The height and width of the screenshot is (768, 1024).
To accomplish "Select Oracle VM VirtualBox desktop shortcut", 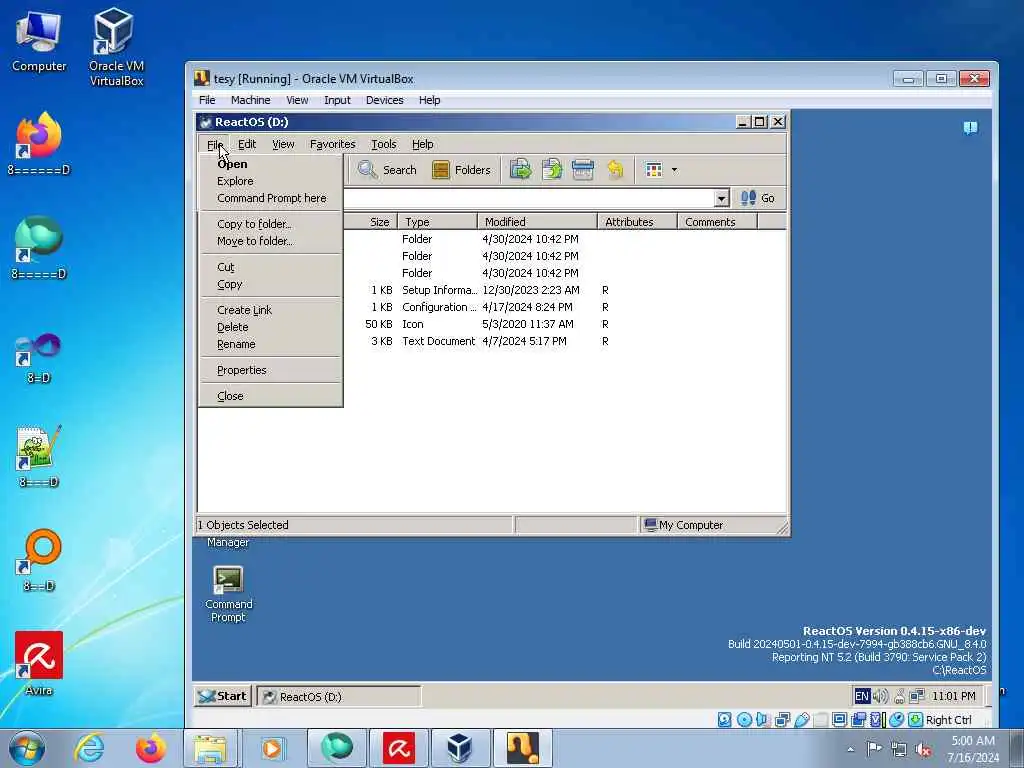I will pos(116,46).
